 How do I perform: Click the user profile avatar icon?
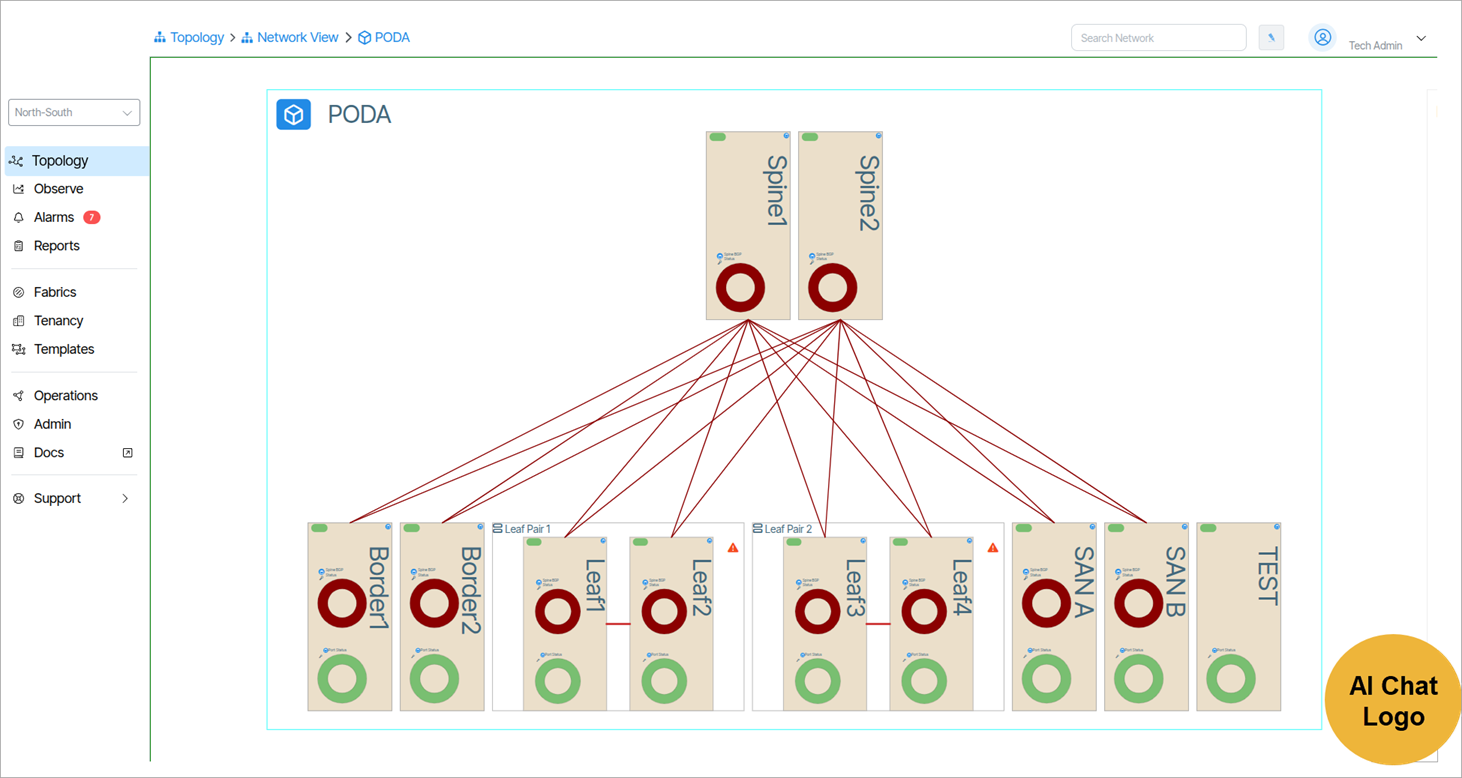[1322, 38]
